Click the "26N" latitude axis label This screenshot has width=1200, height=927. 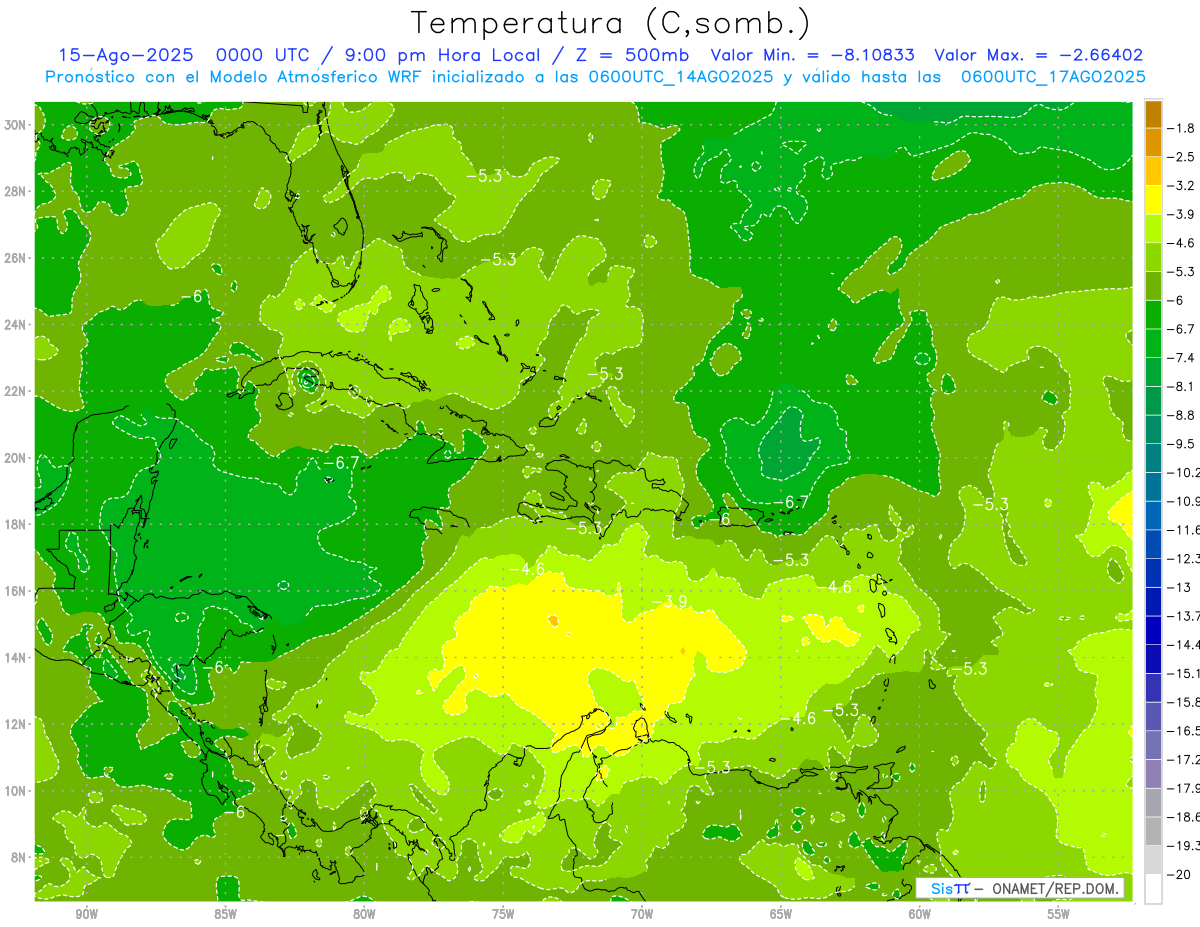tap(16, 258)
